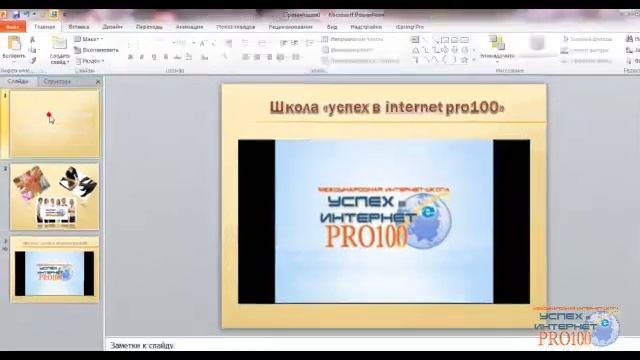Click the Columns icon in paragraph group
640x360 pixels.
click(x=296, y=57)
